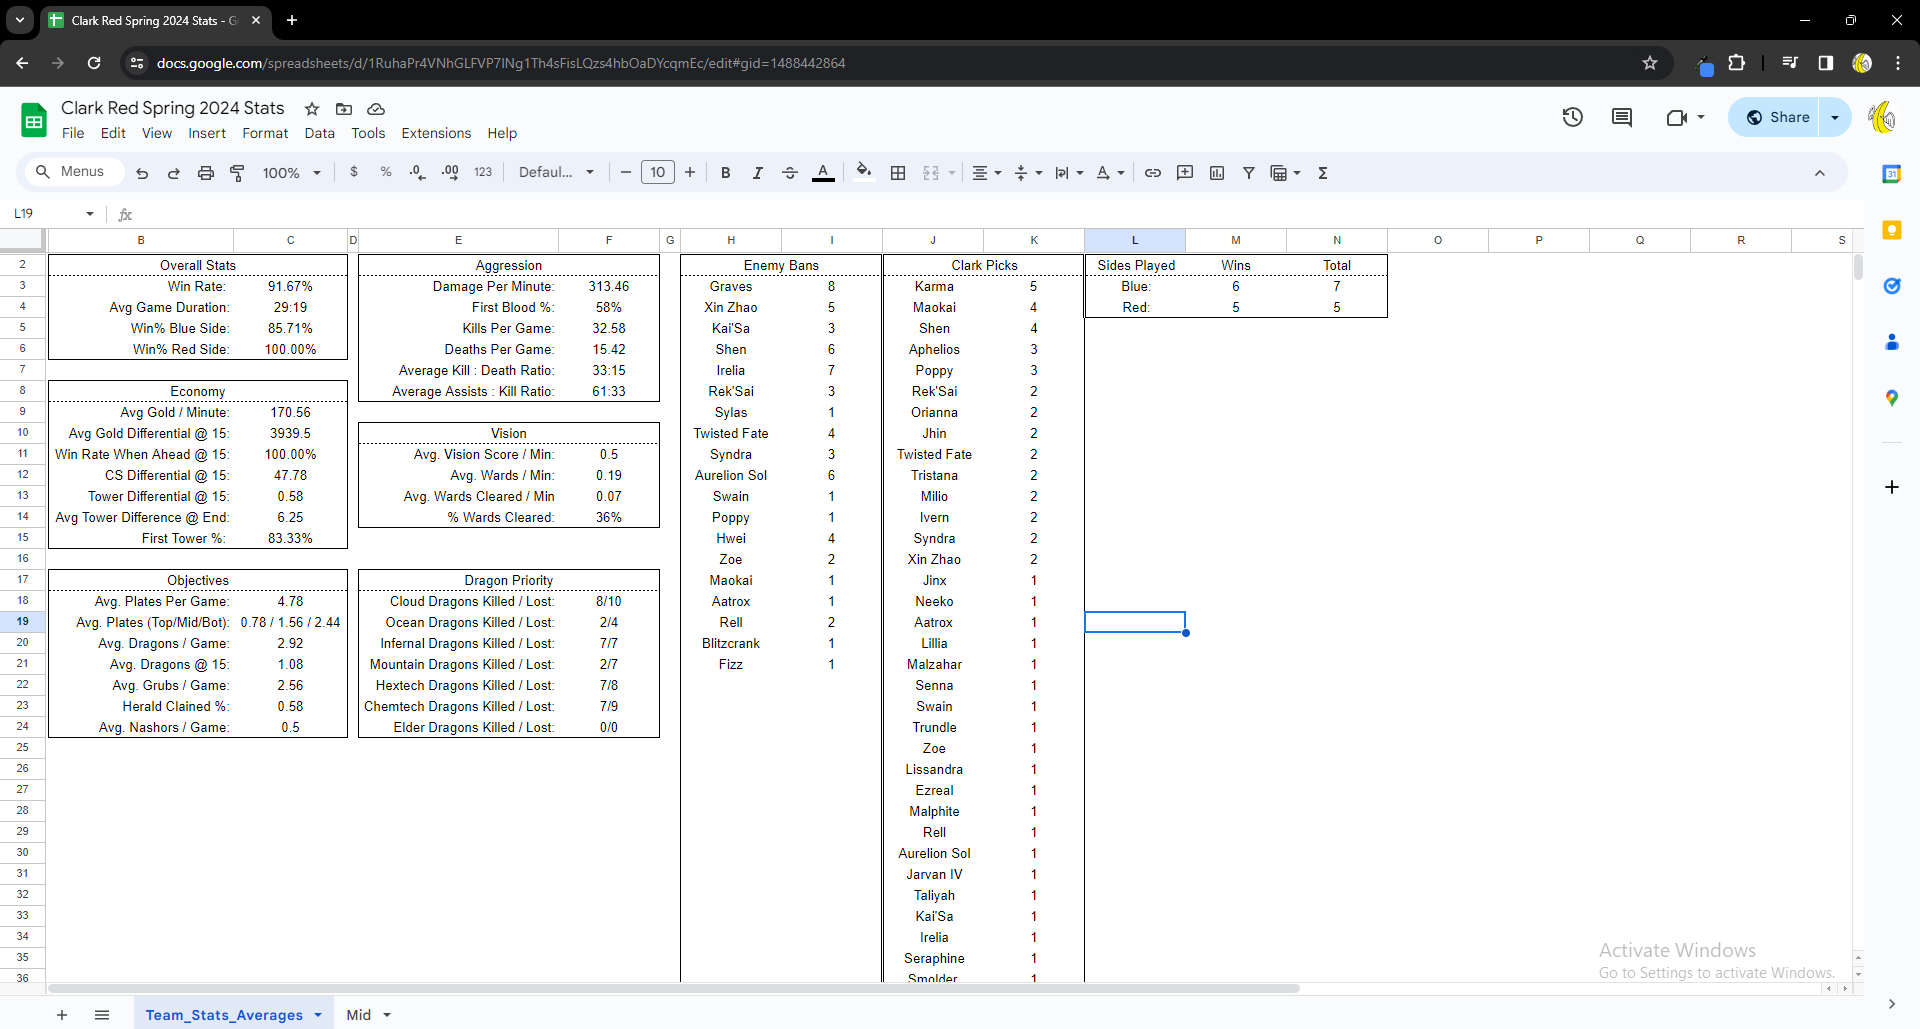
Task: Open Contacts side panel icon
Action: (1892, 342)
